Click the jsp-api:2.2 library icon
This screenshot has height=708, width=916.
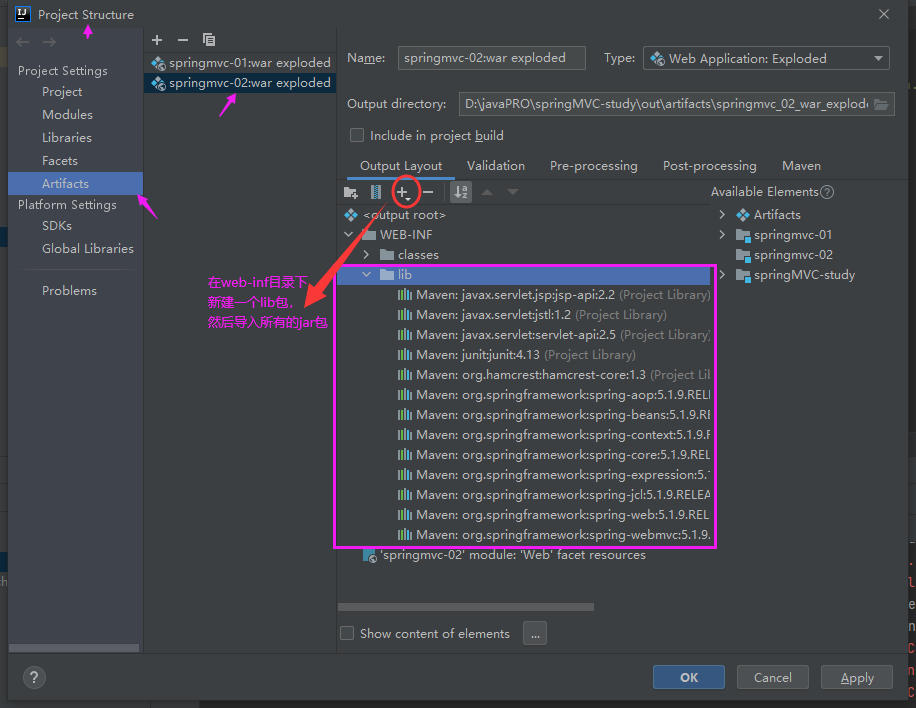click(x=405, y=294)
